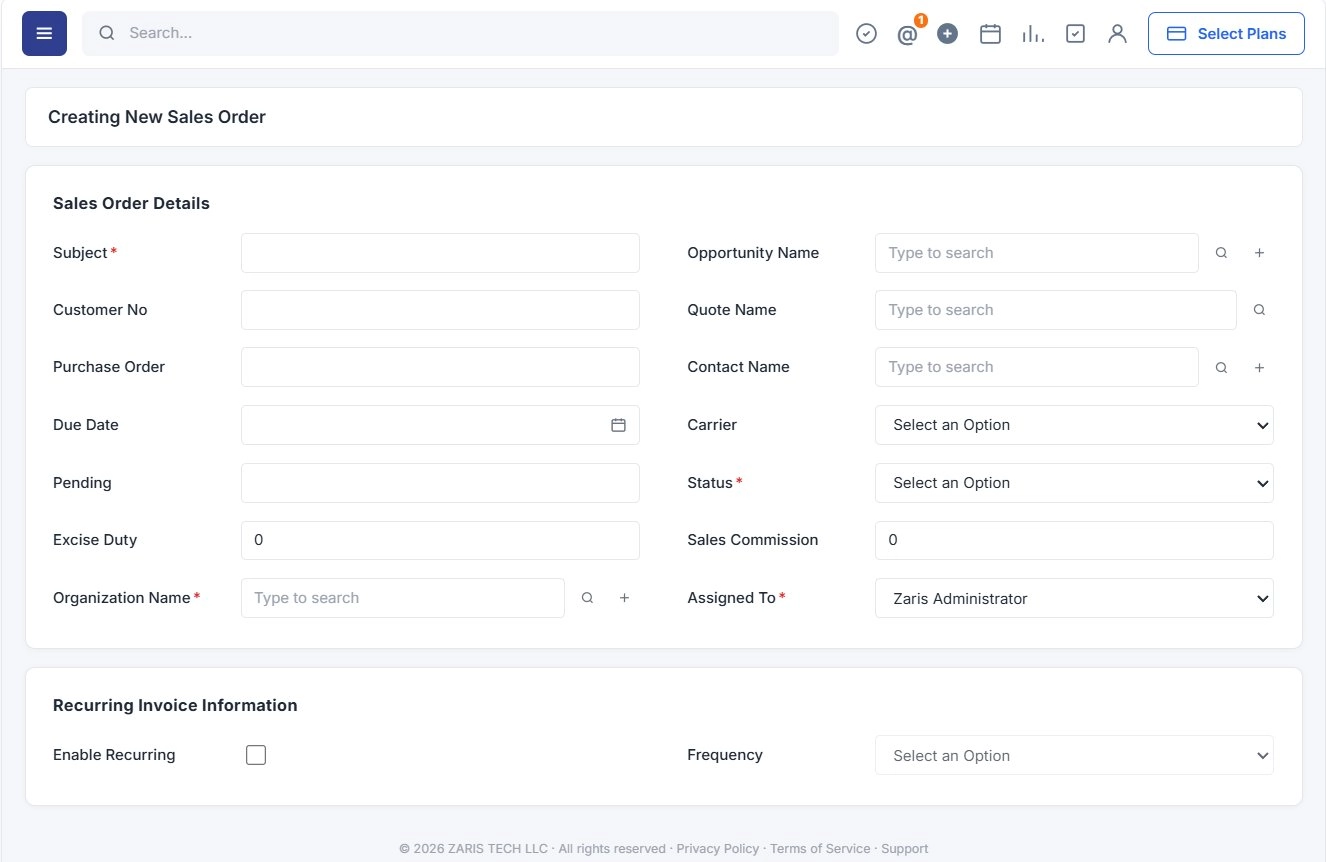Open the Status dropdown
This screenshot has height=862, width=1326.
coord(1074,483)
